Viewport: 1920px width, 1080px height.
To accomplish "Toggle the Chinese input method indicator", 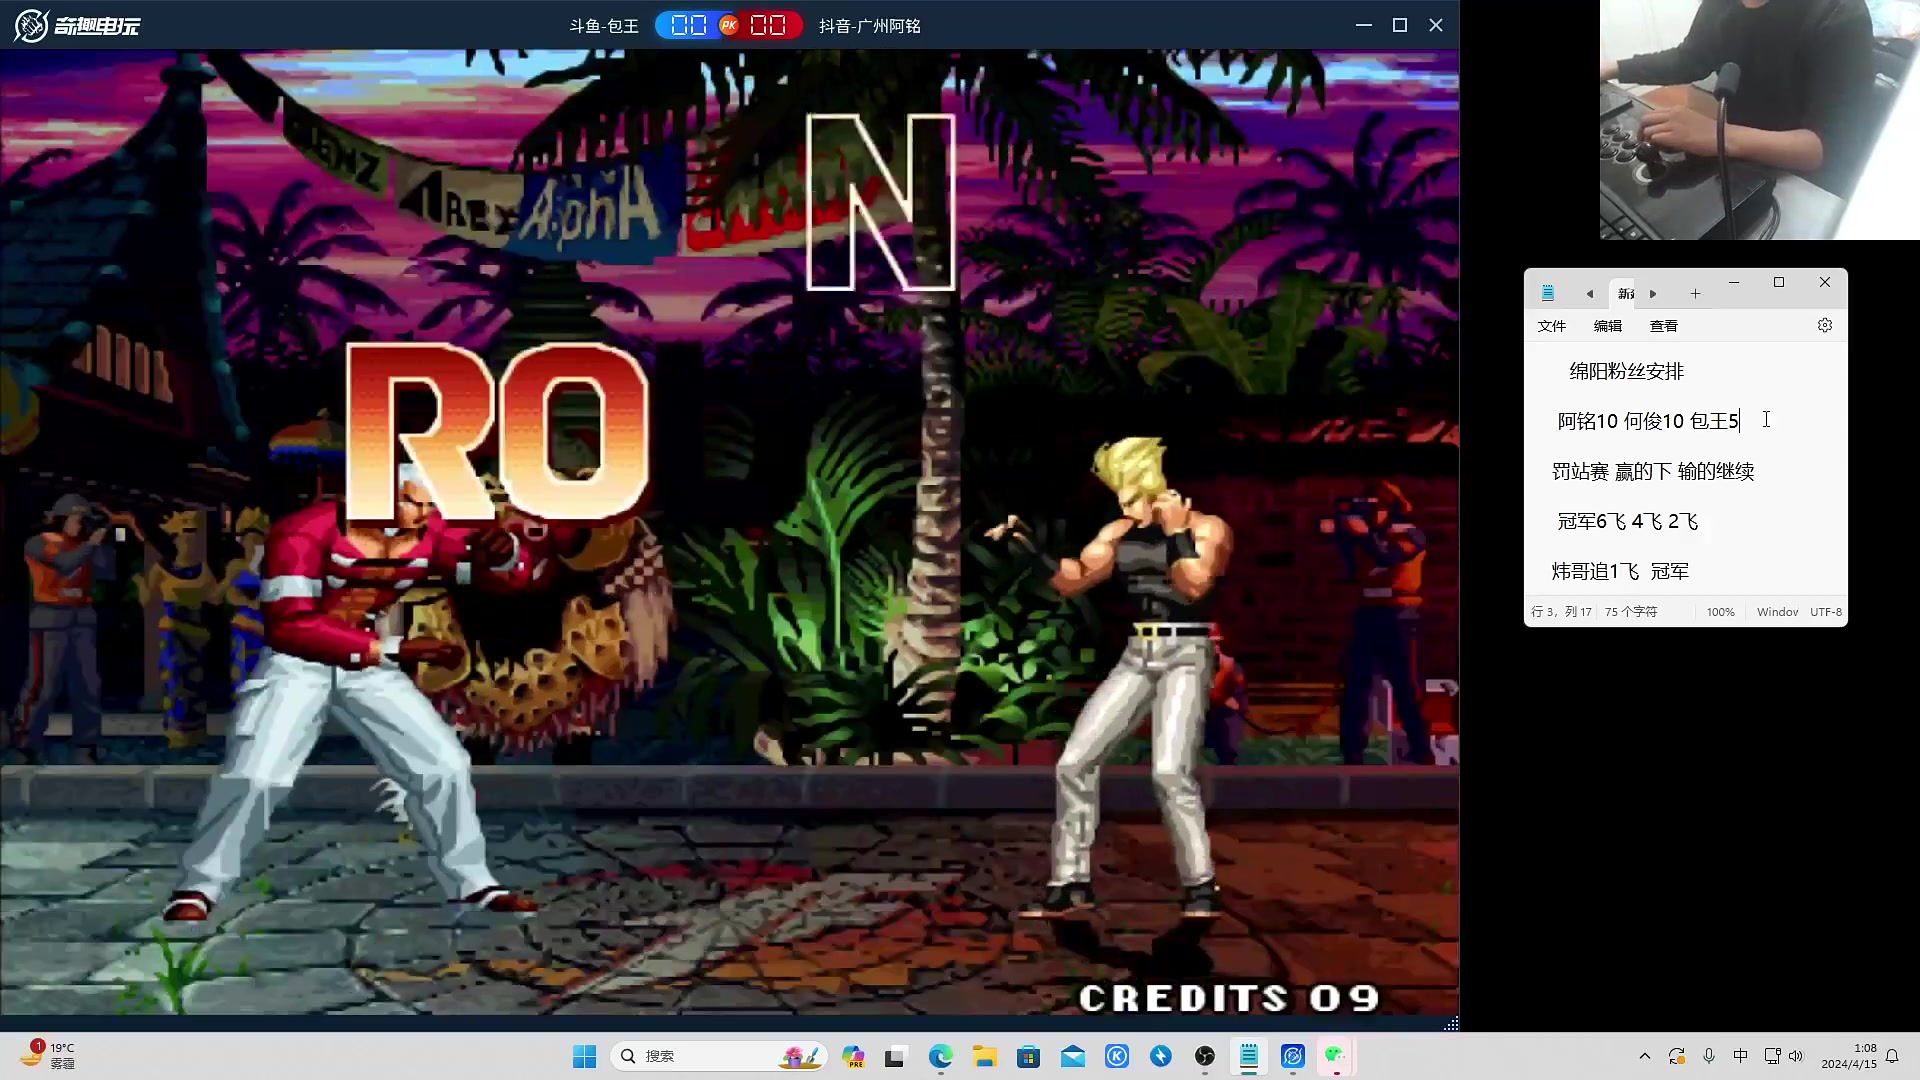I will 1741,1056.
